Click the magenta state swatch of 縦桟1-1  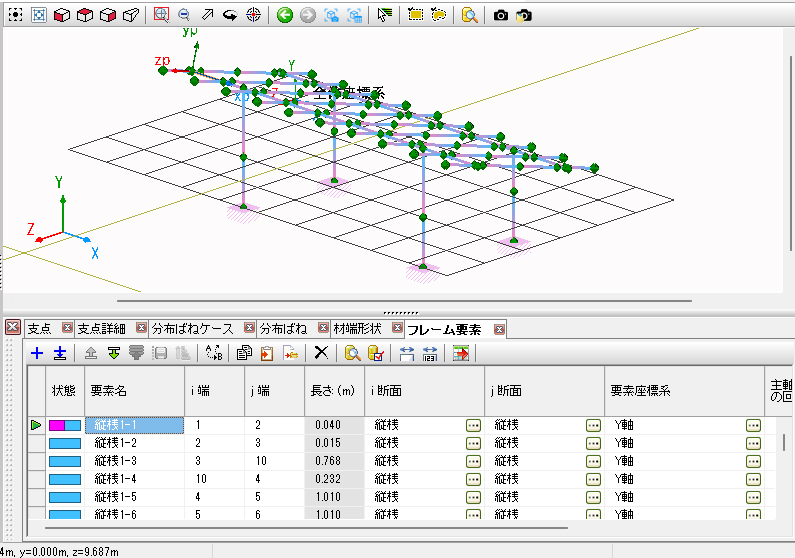tap(57, 425)
